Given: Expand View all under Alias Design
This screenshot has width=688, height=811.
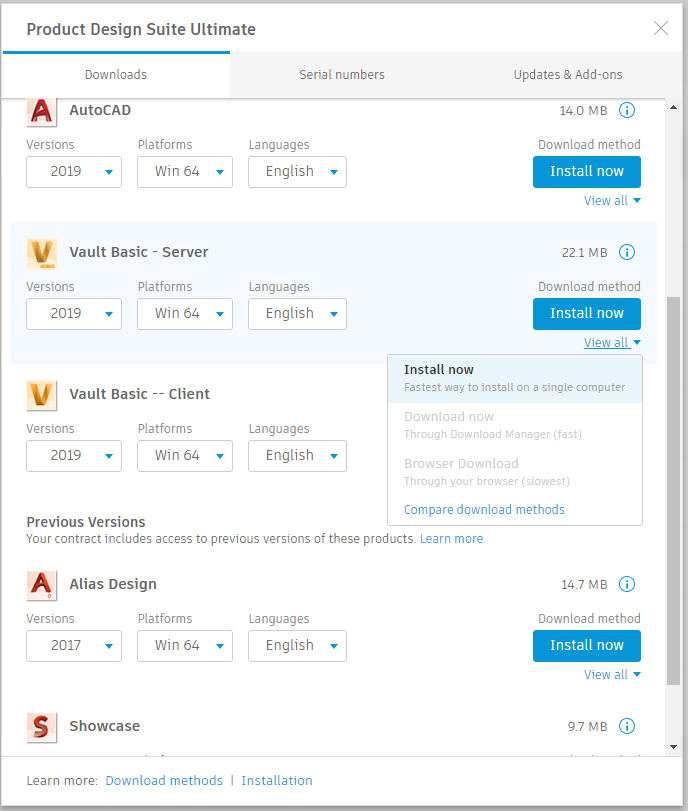Looking at the screenshot, I should click(612, 675).
